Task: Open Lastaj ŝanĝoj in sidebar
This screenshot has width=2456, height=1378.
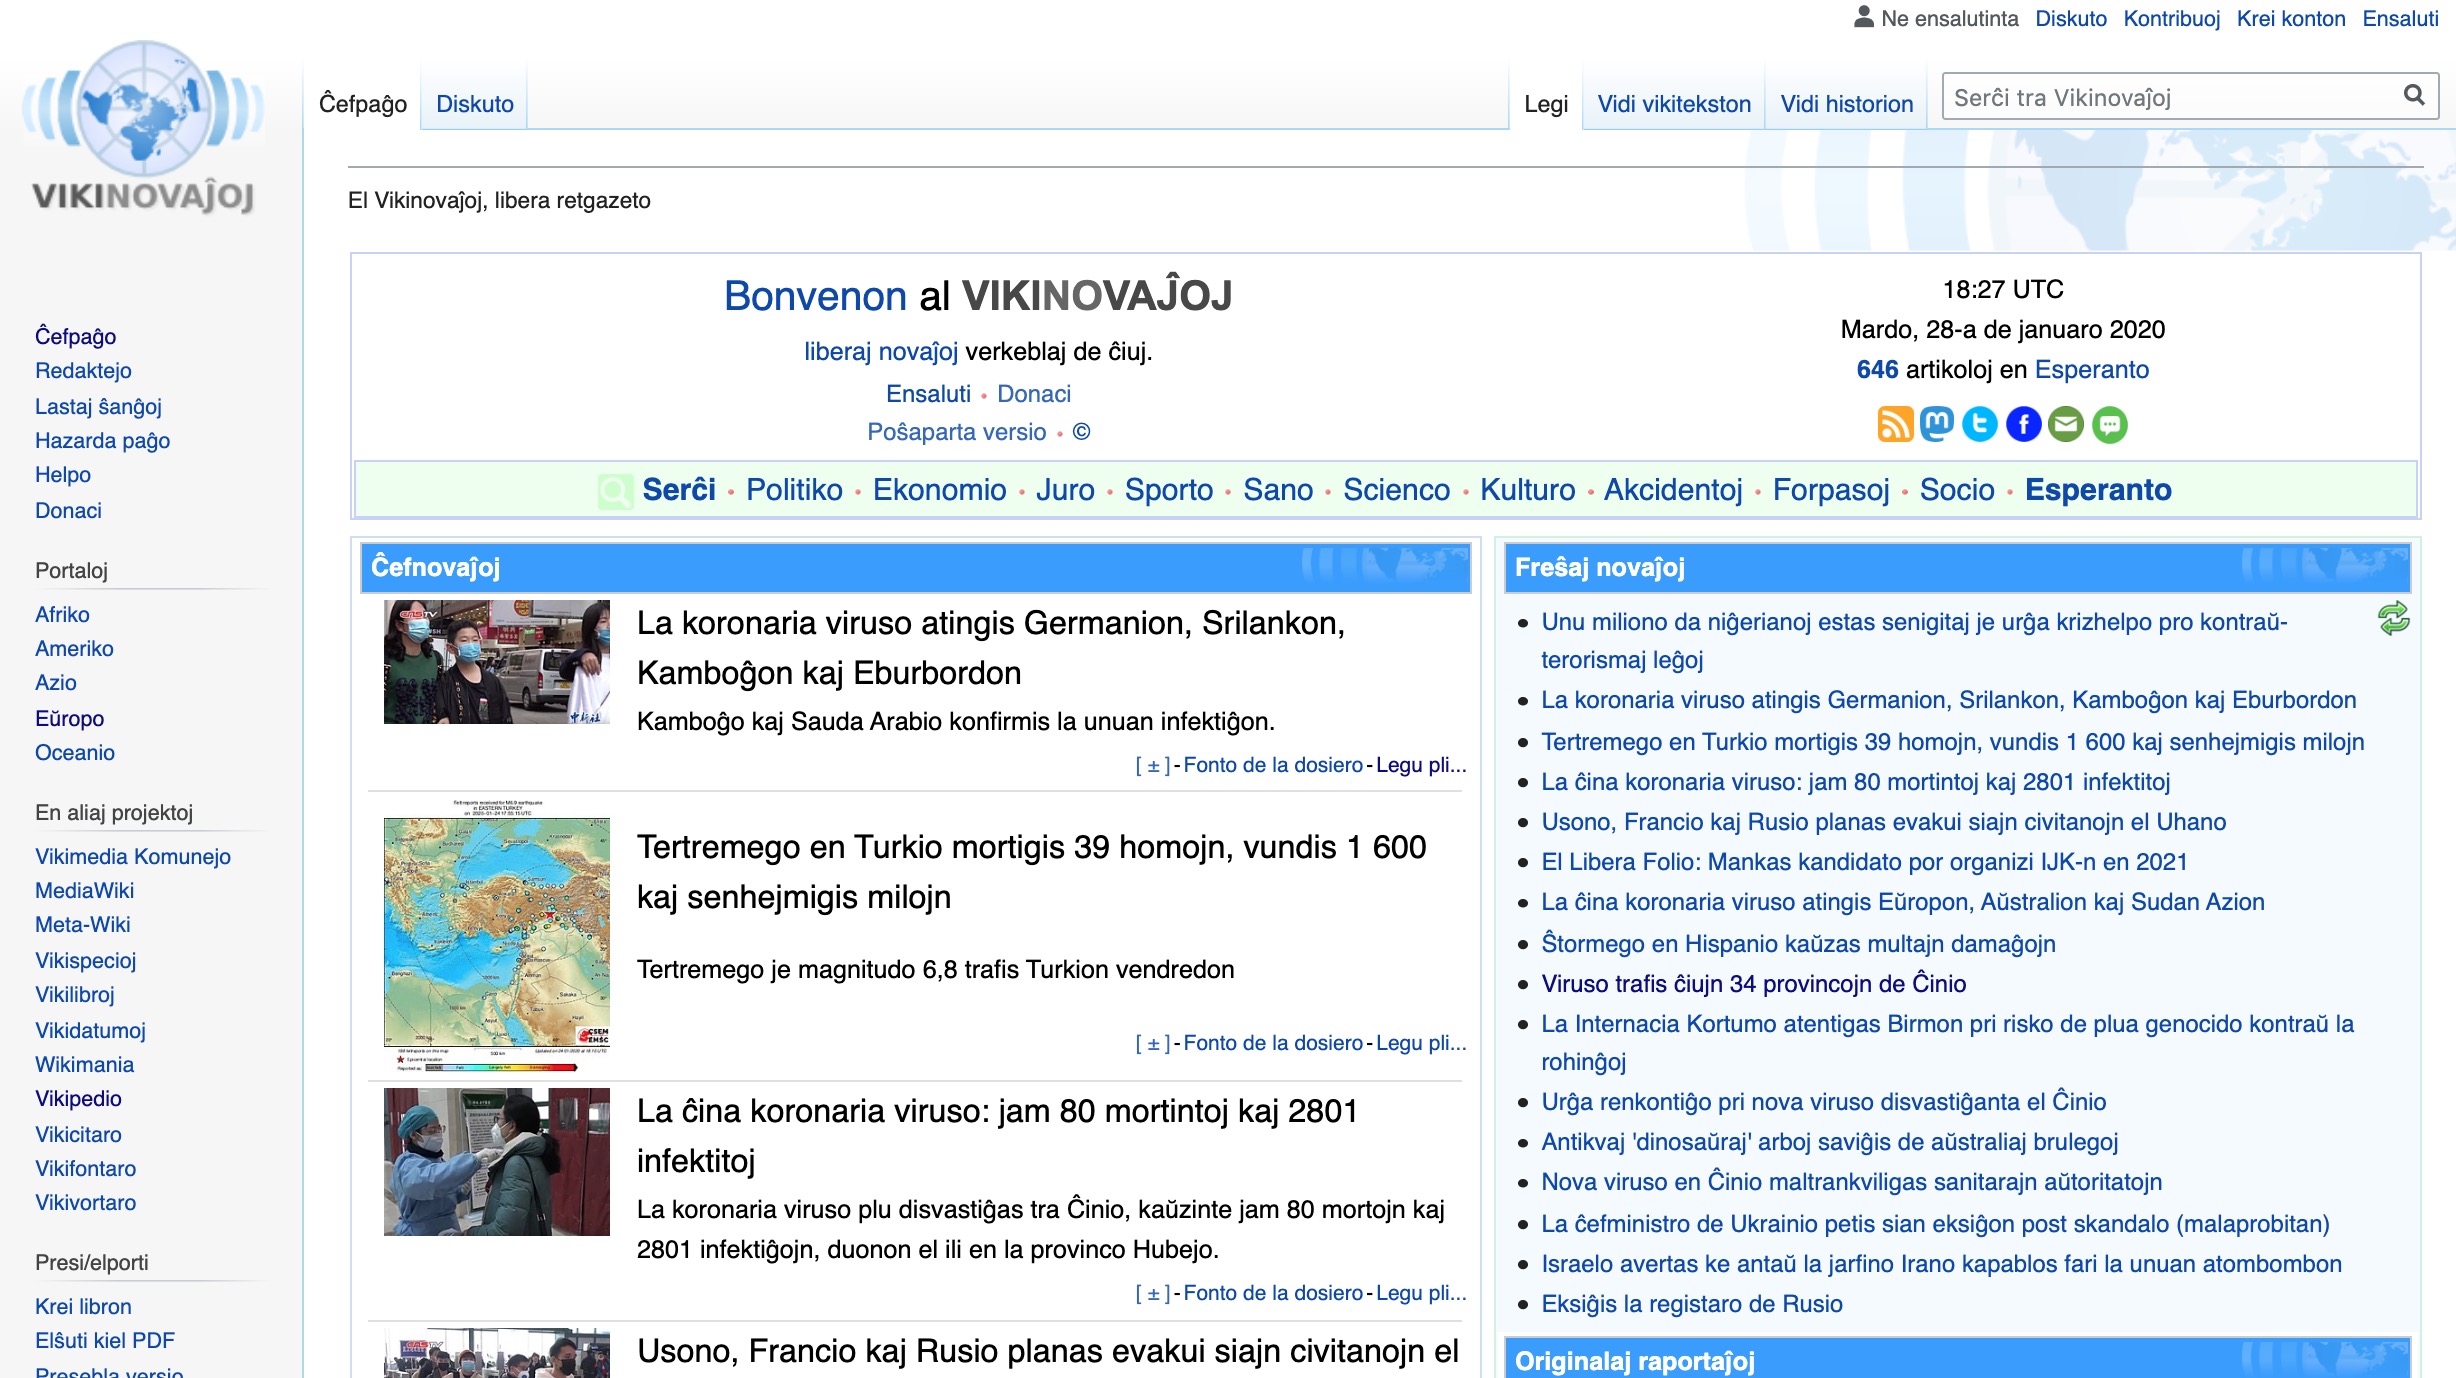Action: click(98, 406)
